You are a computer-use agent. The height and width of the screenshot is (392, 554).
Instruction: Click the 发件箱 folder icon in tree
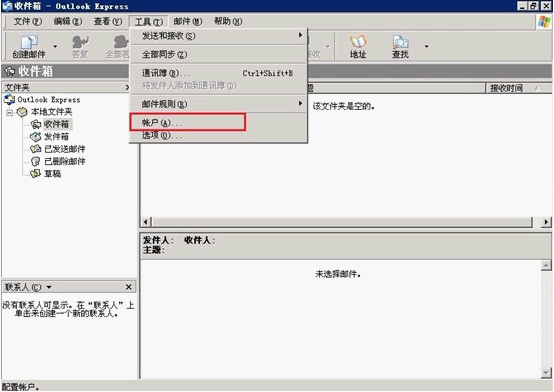36,136
